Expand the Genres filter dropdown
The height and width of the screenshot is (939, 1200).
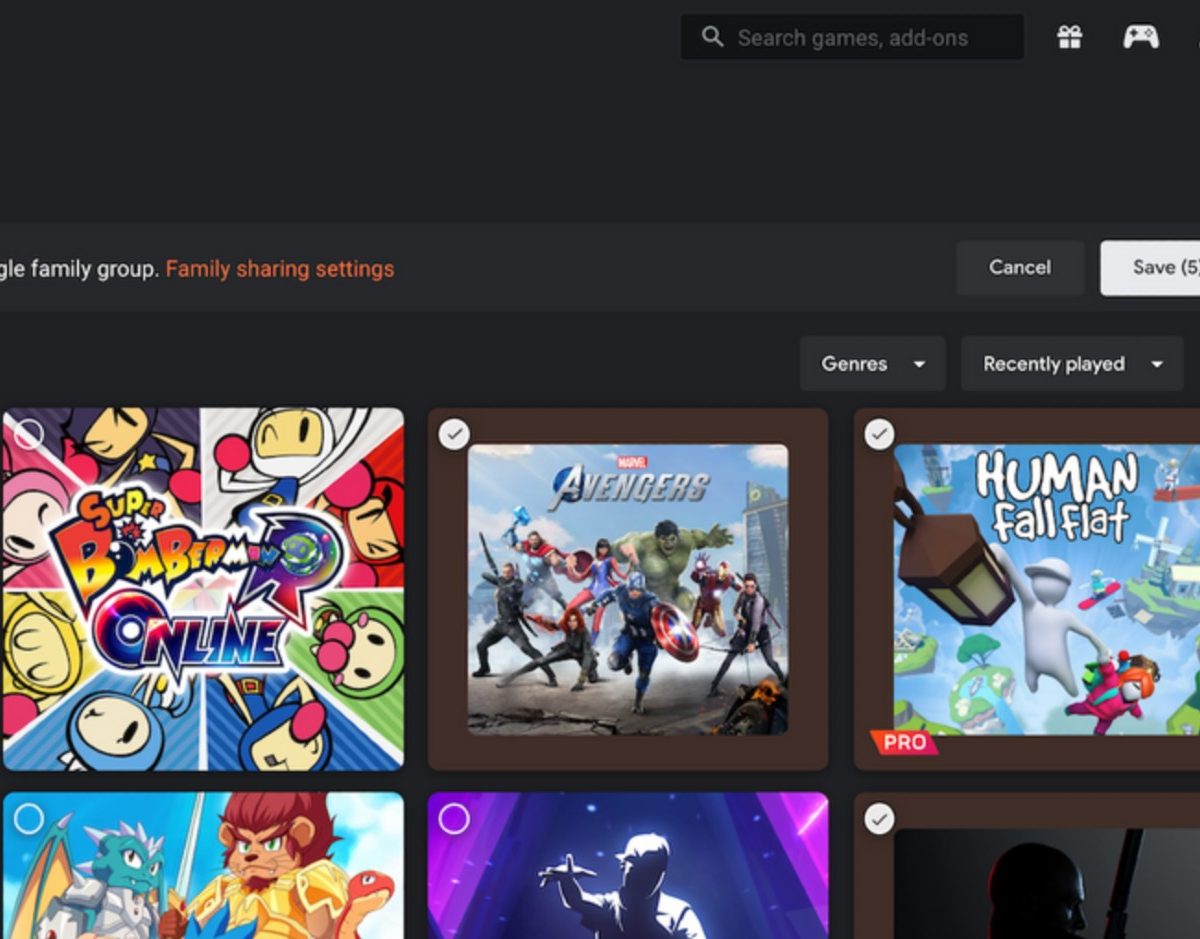click(x=873, y=364)
